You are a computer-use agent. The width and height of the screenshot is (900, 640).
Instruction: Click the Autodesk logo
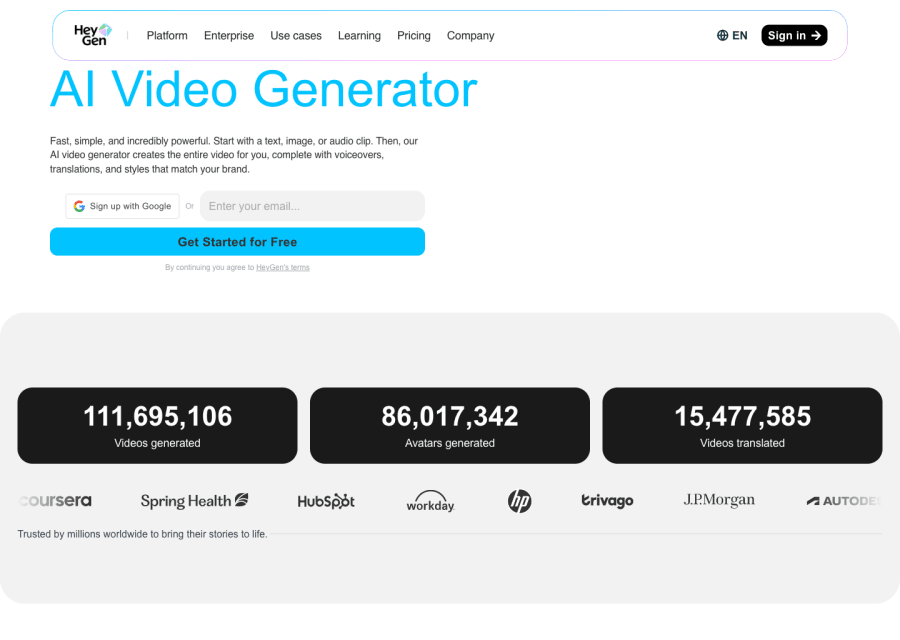[845, 500]
